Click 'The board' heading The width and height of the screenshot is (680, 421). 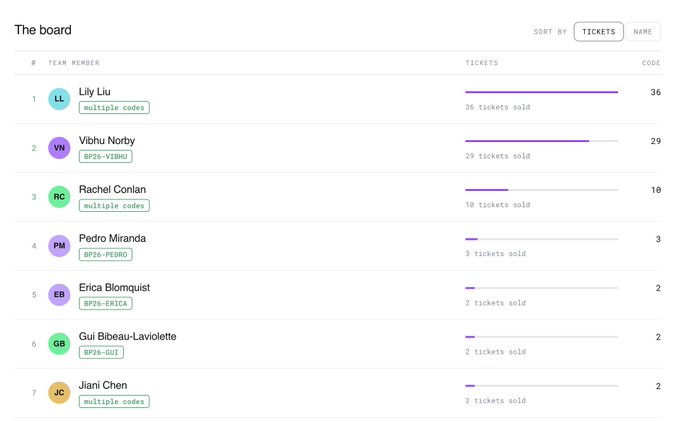[x=43, y=30]
